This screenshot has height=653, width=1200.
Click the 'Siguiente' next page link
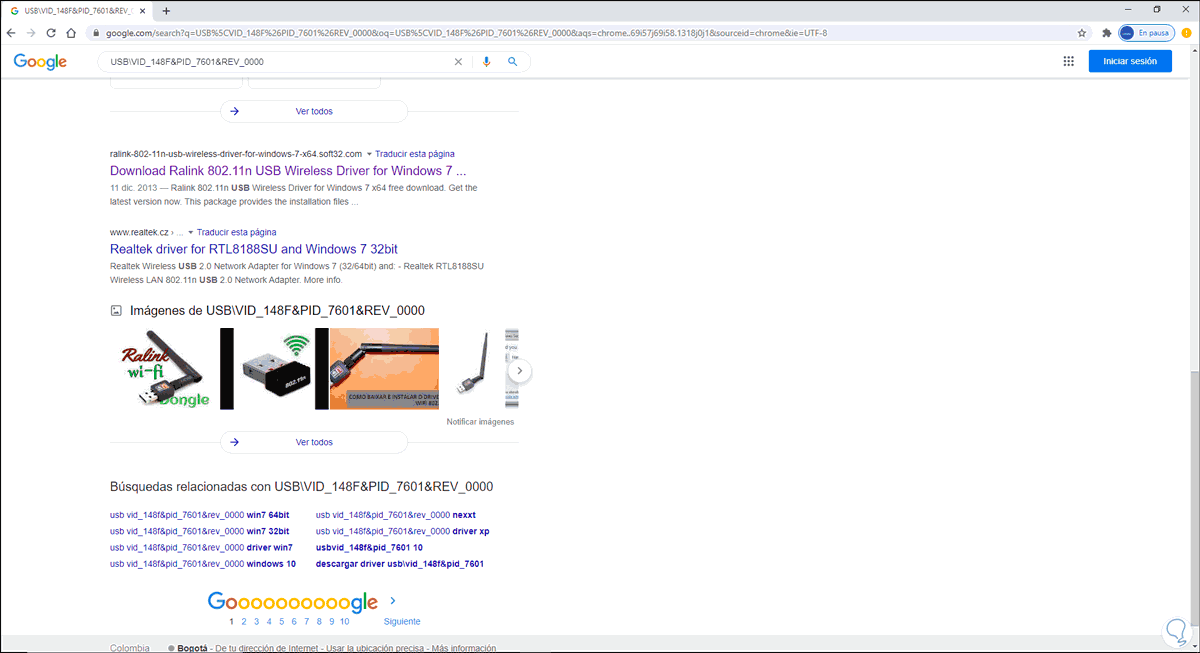(402, 621)
